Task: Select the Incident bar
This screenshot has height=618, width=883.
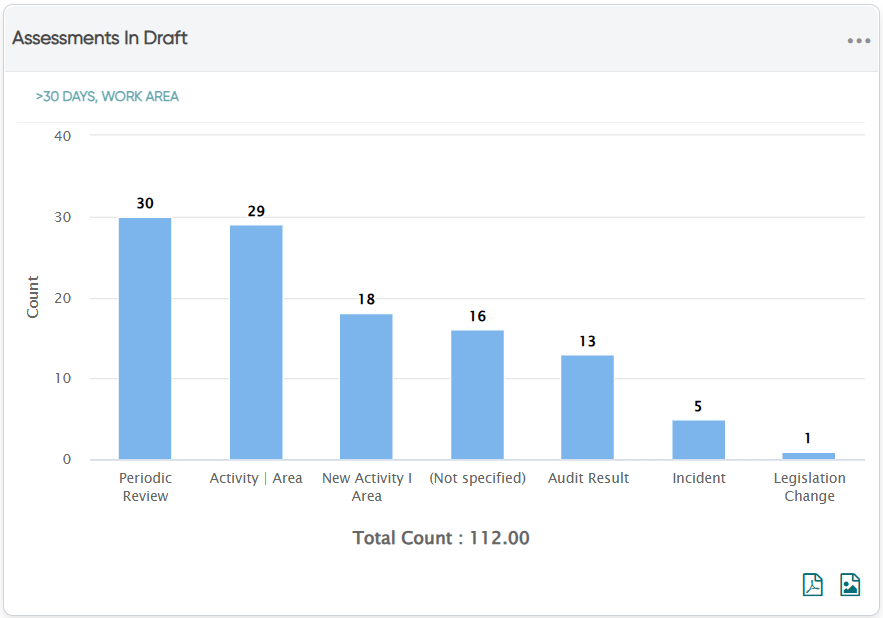Action: pos(698,439)
